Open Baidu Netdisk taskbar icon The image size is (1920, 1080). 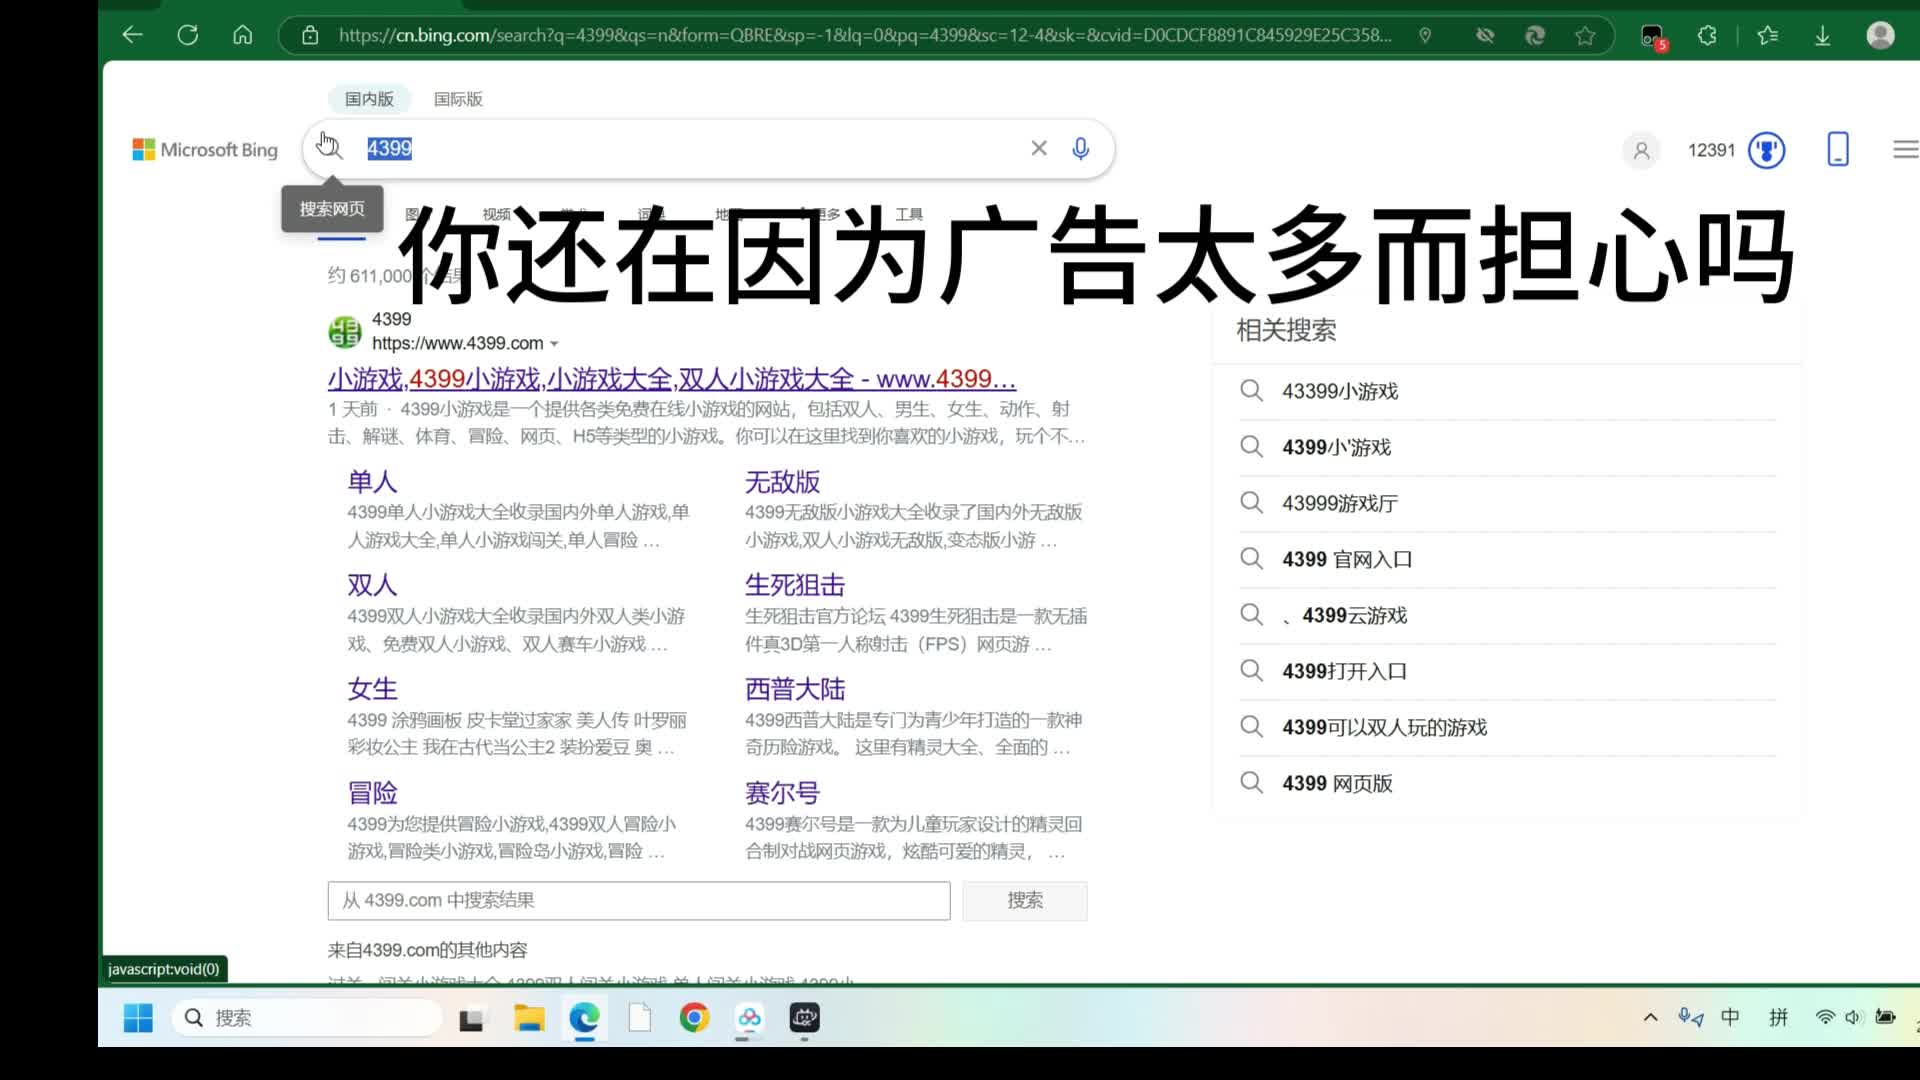pos(750,1018)
